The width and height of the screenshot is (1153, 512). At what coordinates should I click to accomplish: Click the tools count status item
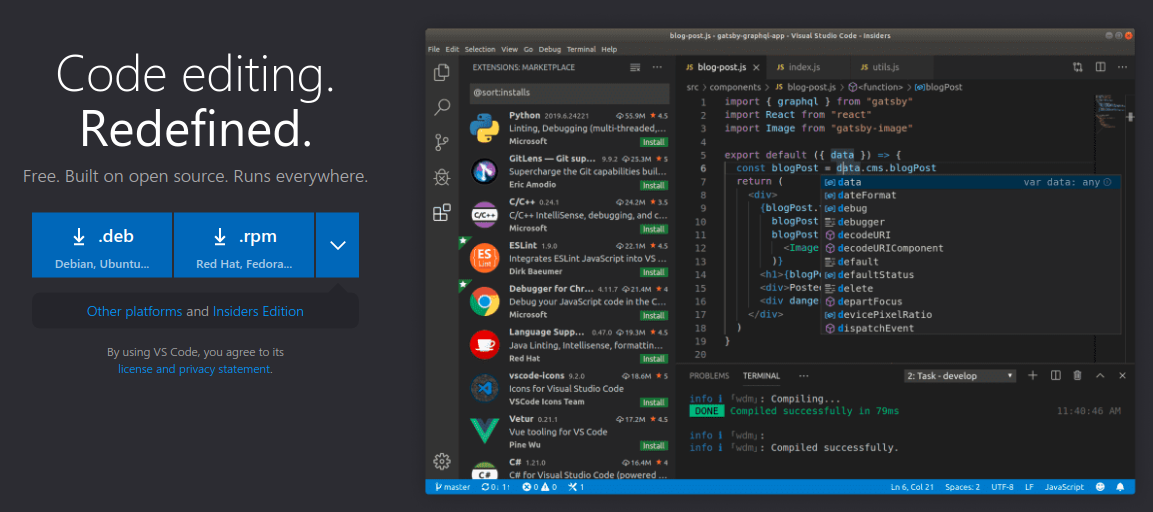(576, 487)
